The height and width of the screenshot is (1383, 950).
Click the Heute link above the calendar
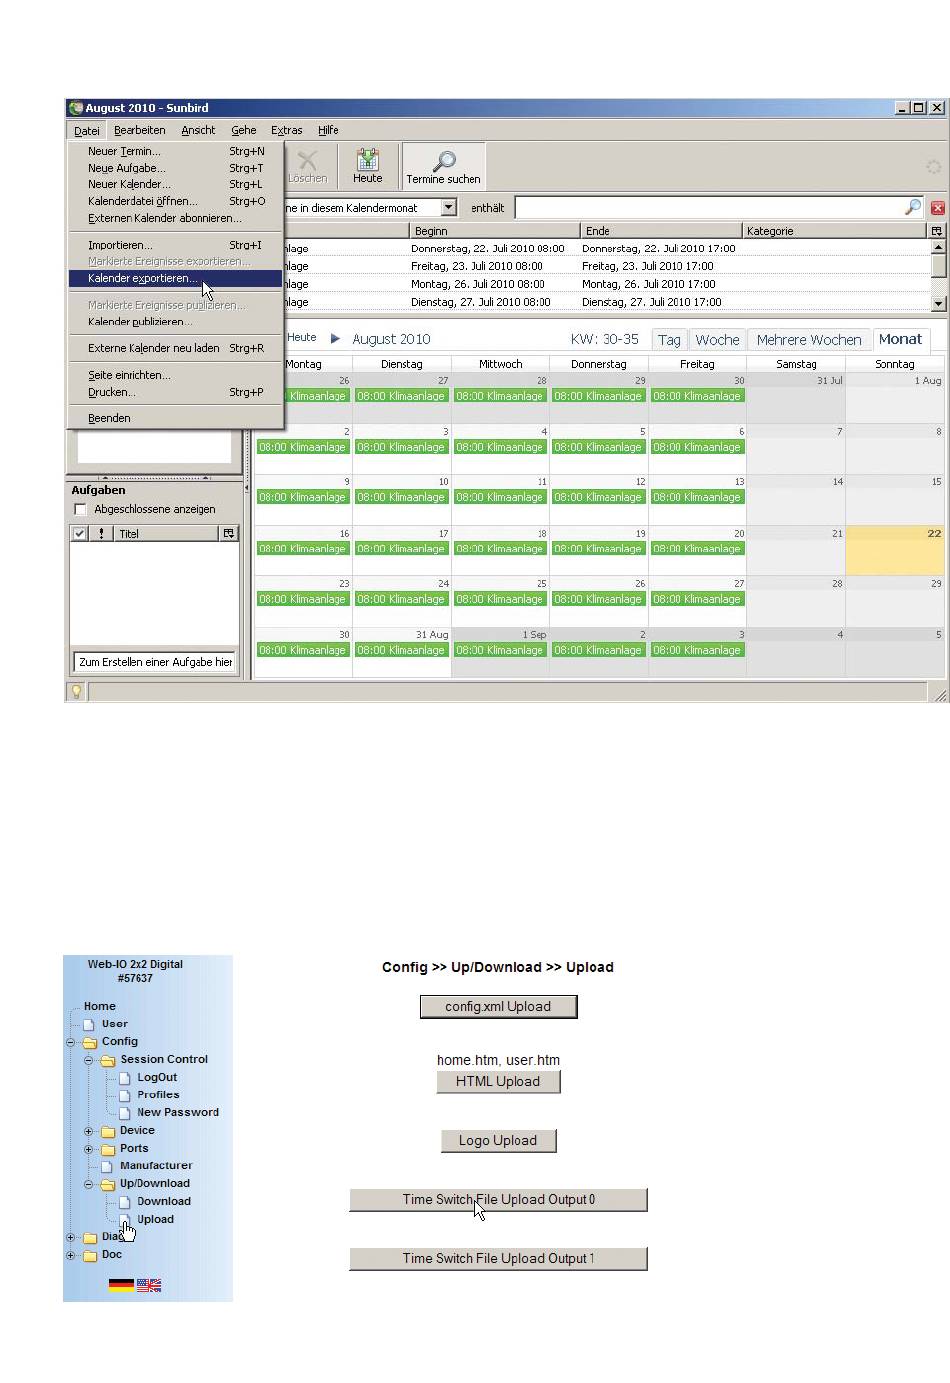click(302, 338)
